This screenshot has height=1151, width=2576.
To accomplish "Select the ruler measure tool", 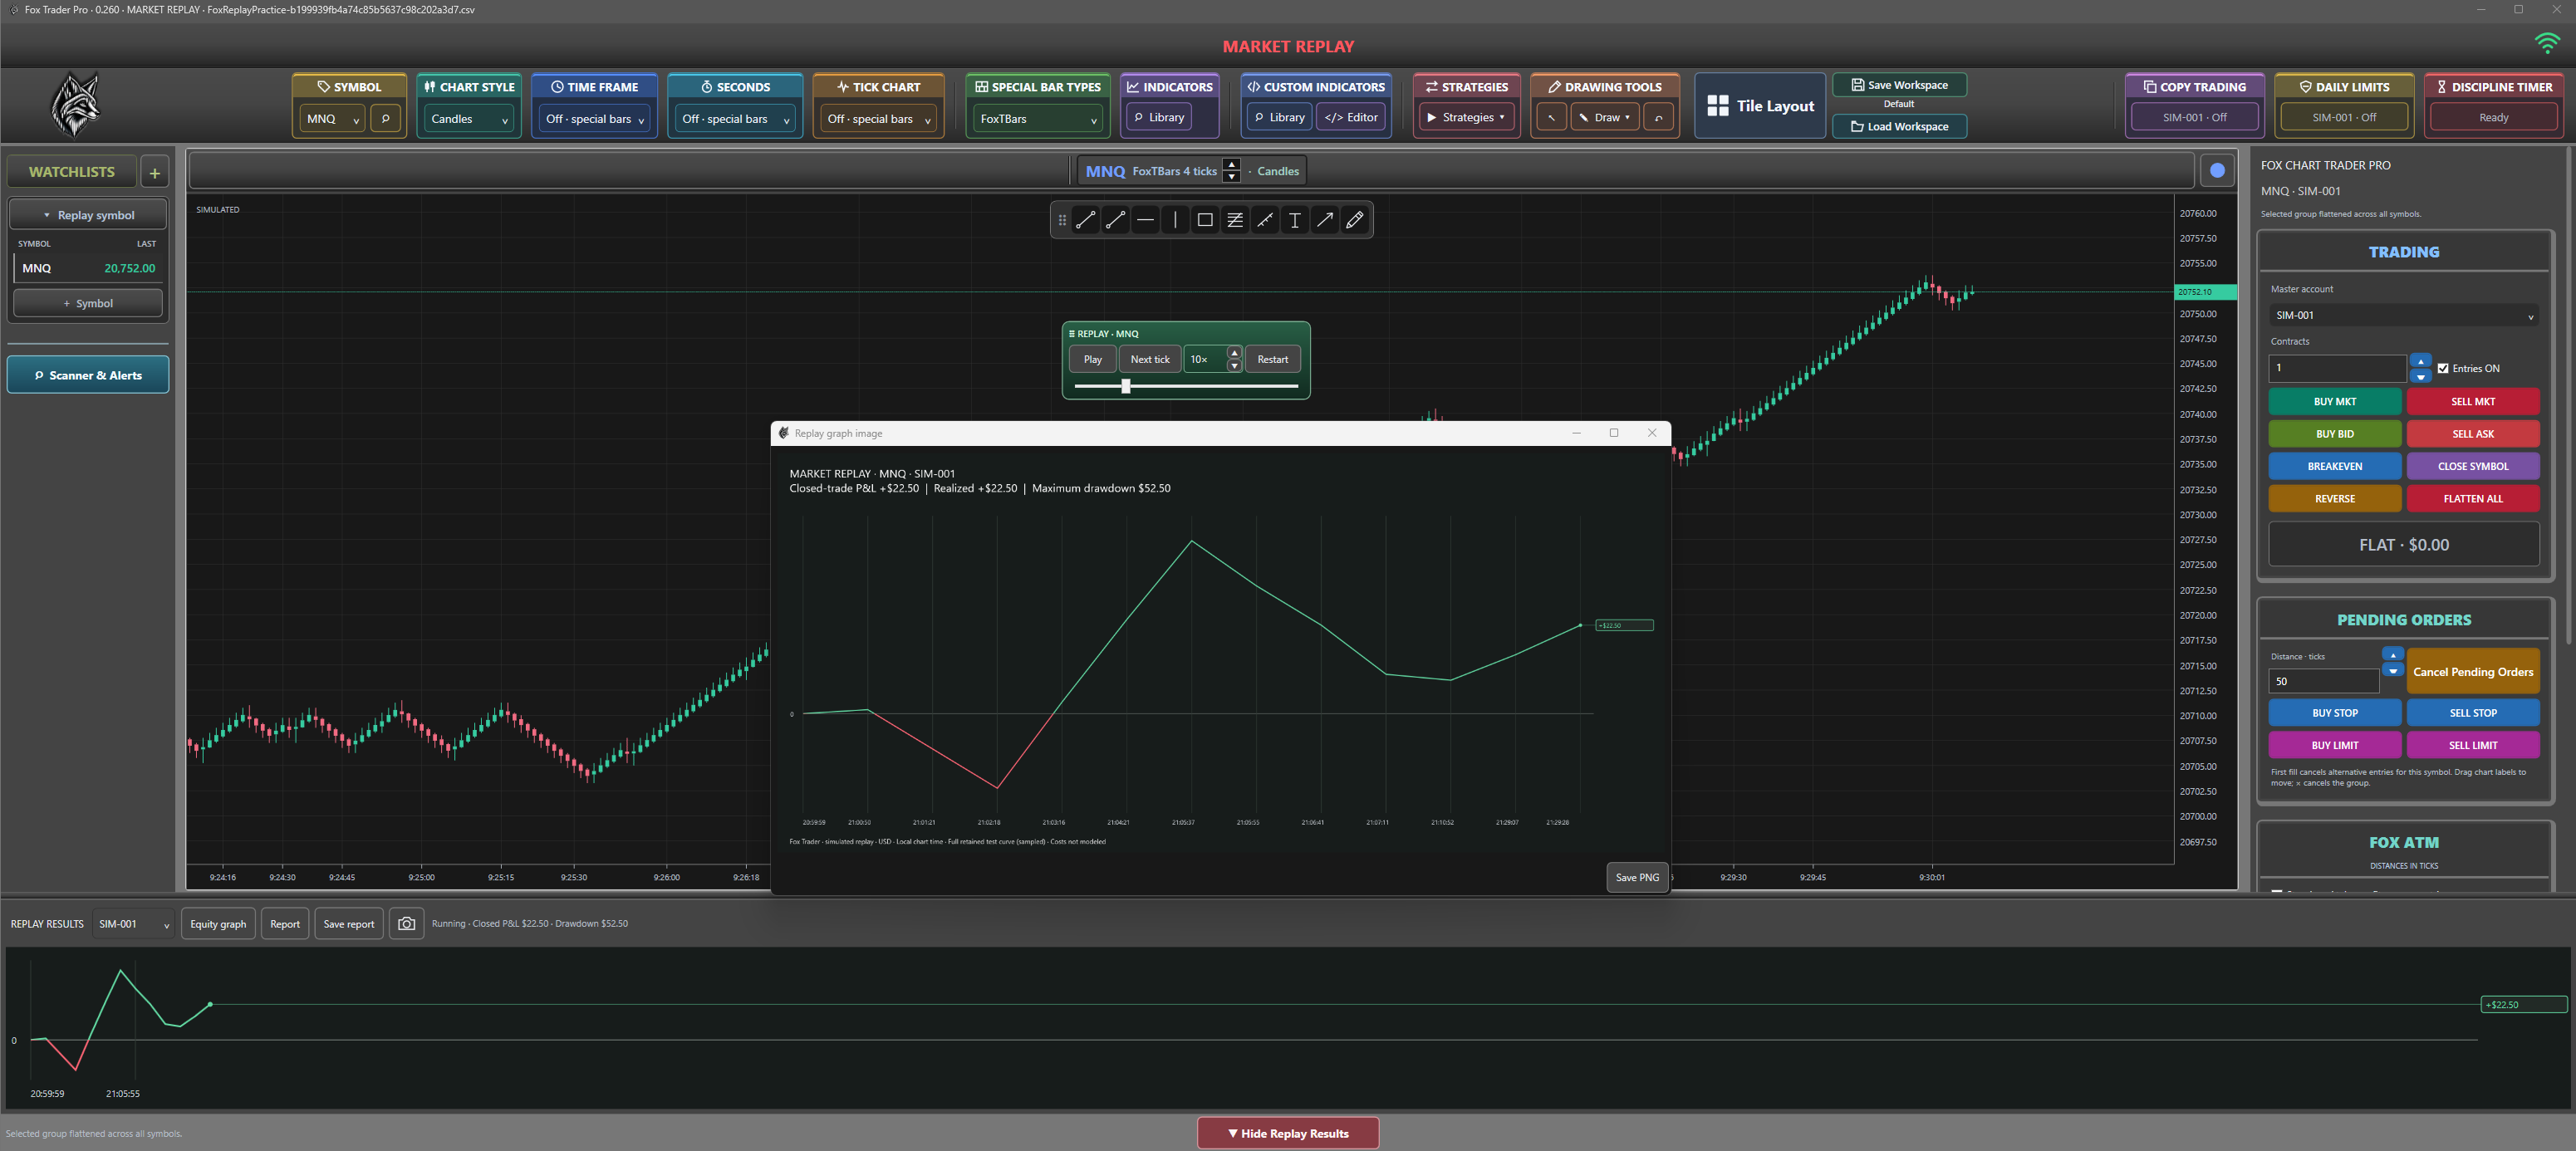I will (x=1265, y=220).
